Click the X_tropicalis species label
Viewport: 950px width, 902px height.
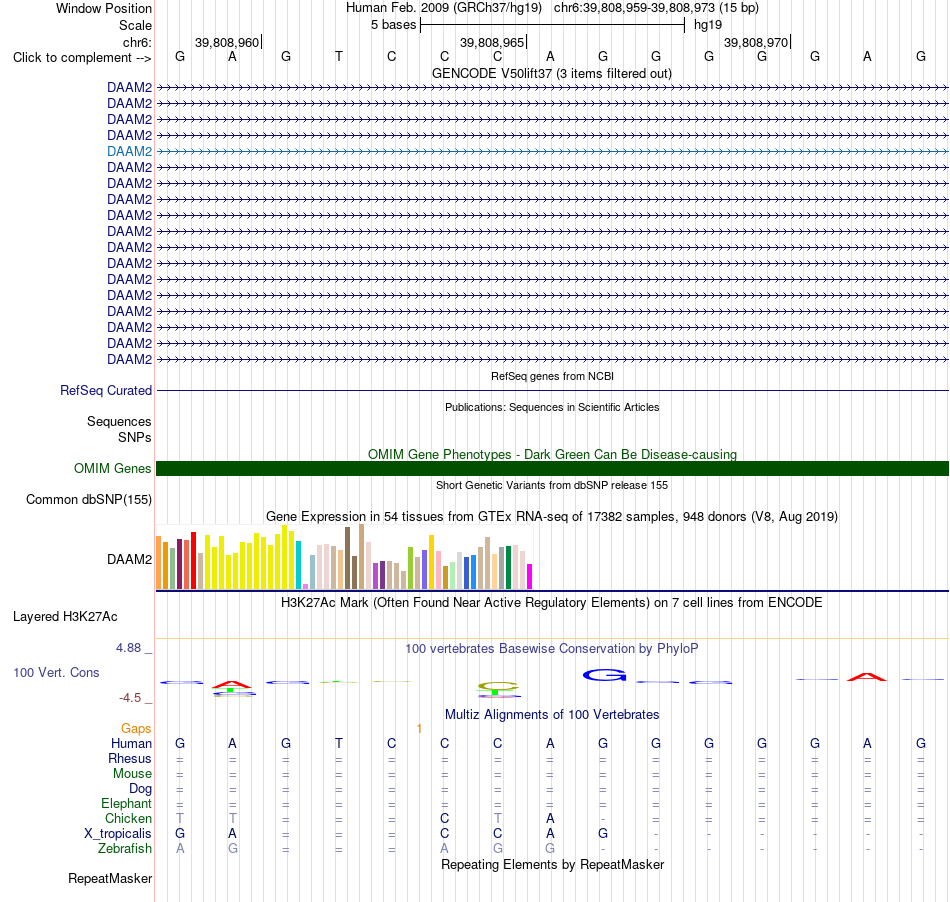tap(118, 834)
